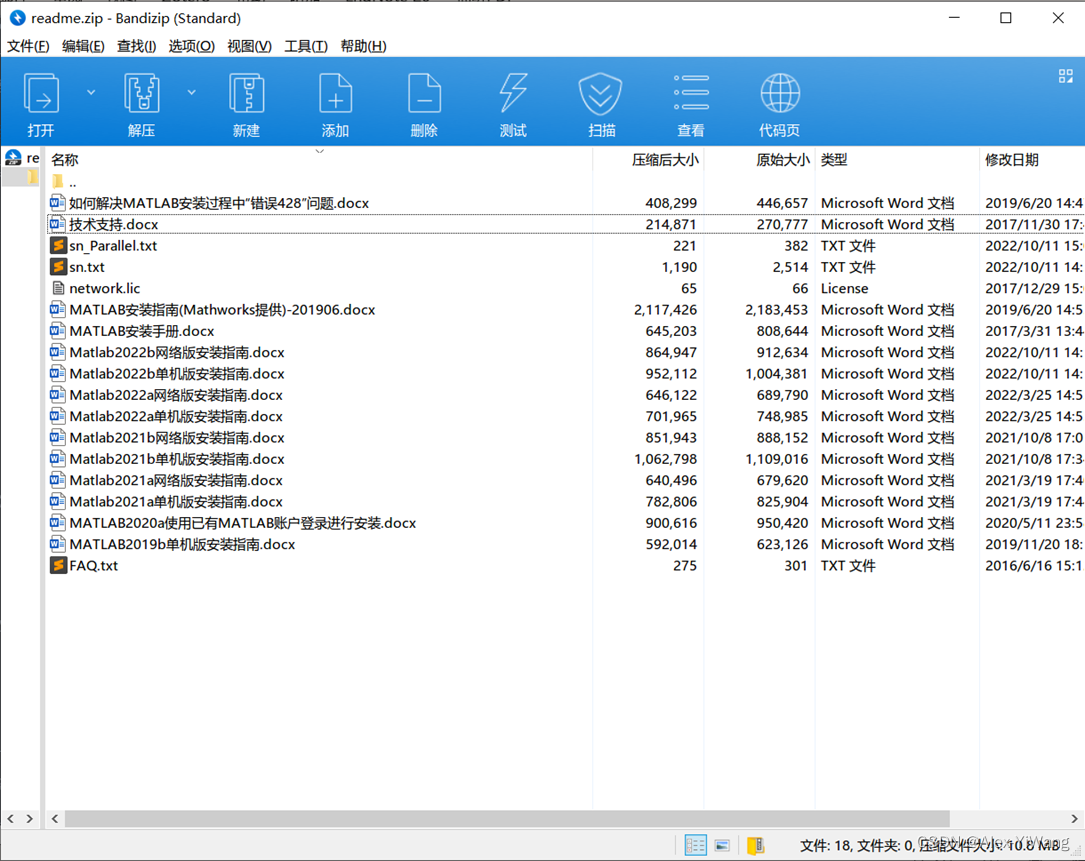This screenshot has height=861, width=1085.
Task: Click the Extract (解压) toolbar icon
Action: click(142, 93)
